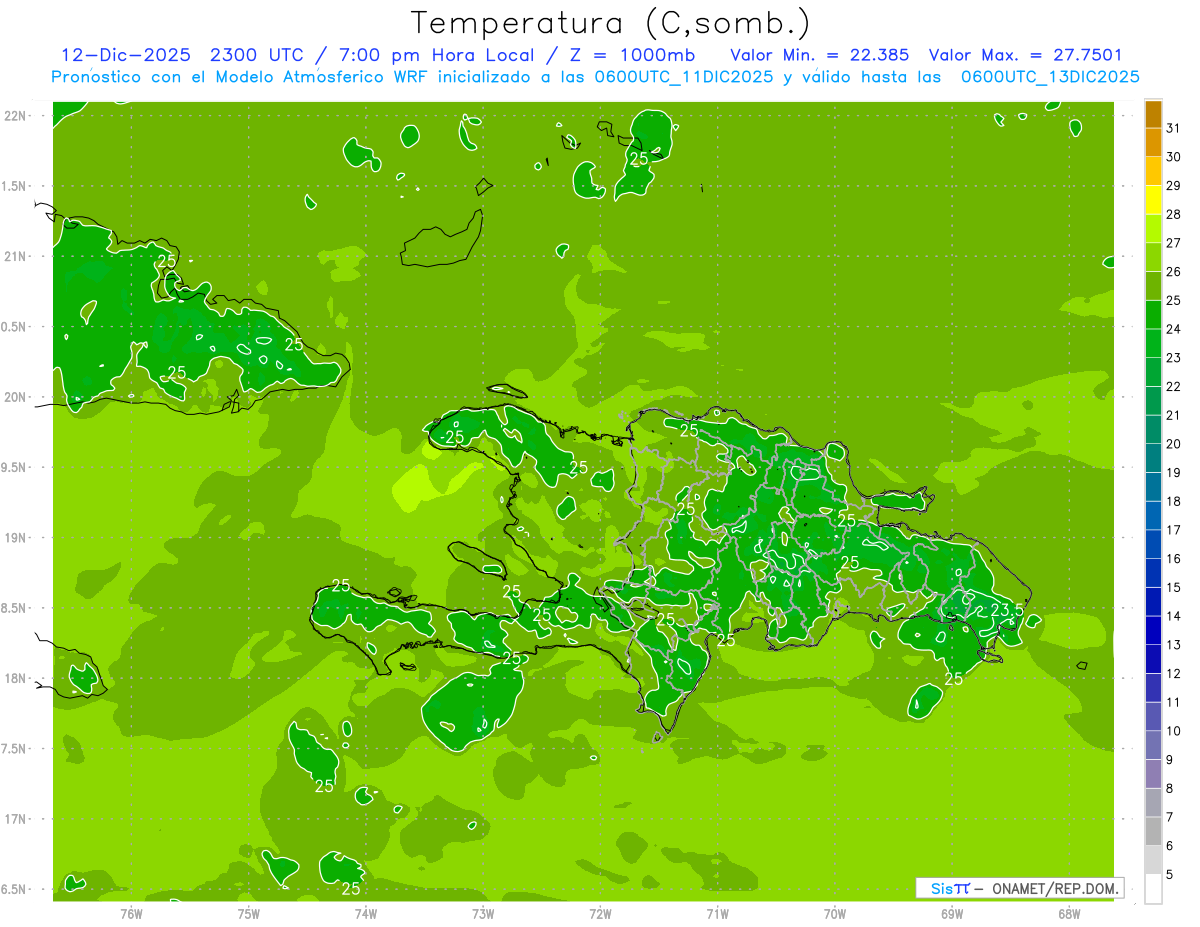This screenshot has width=1200, height=927.
Task: Select the "75W" longitude label
Action: coord(249,913)
